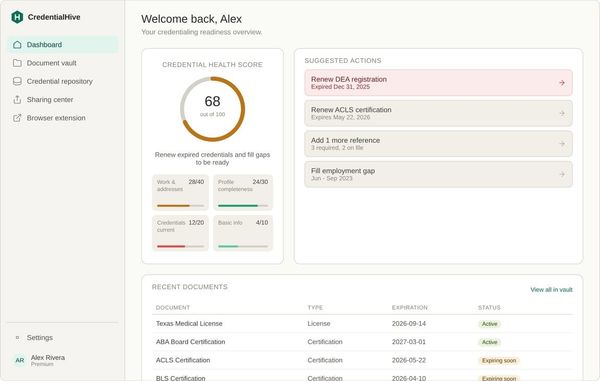This screenshot has width=600, height=381.
Task: Open ABA Board Certification row
Action: (x=362, y=342)
